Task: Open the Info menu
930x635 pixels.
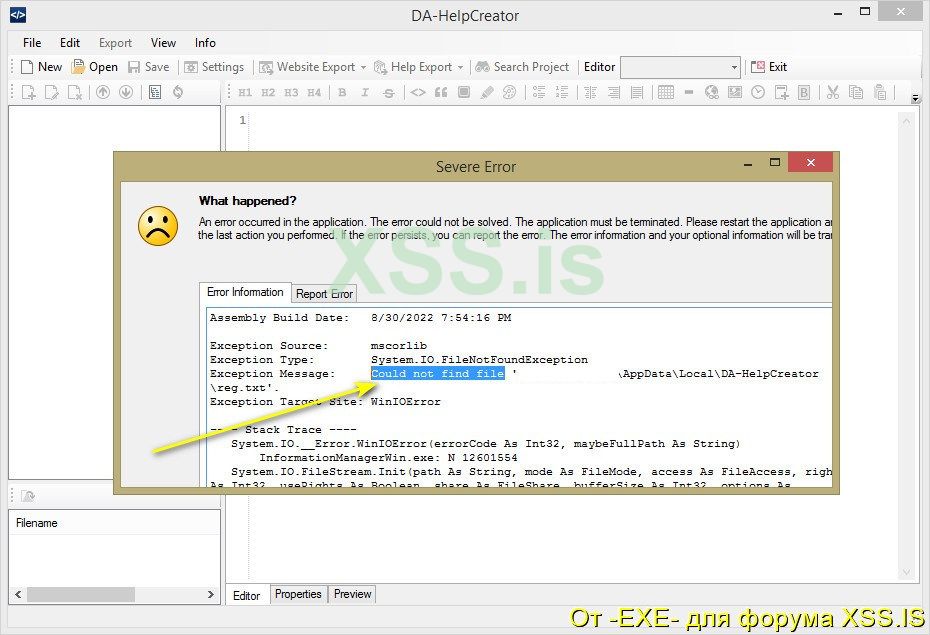Action: [205, 43]
